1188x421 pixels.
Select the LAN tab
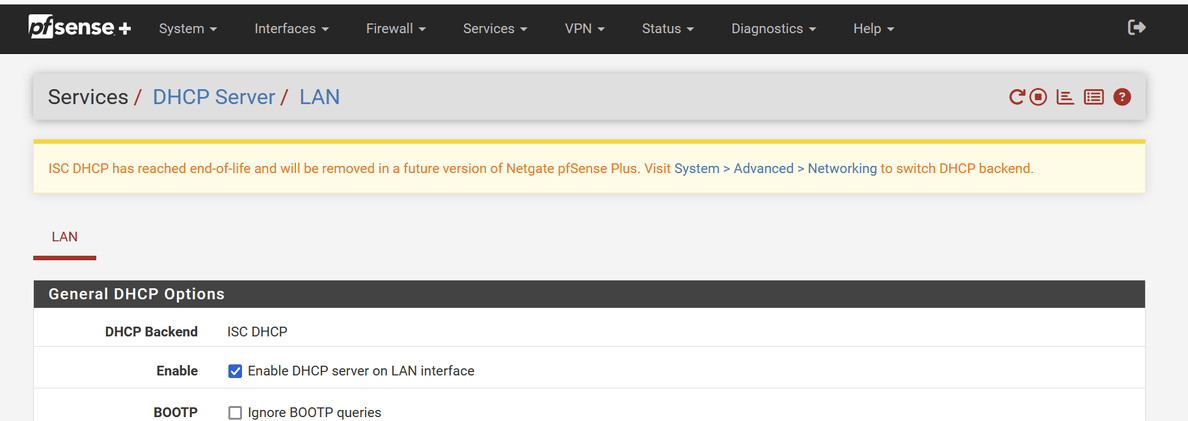pos(64,237)
